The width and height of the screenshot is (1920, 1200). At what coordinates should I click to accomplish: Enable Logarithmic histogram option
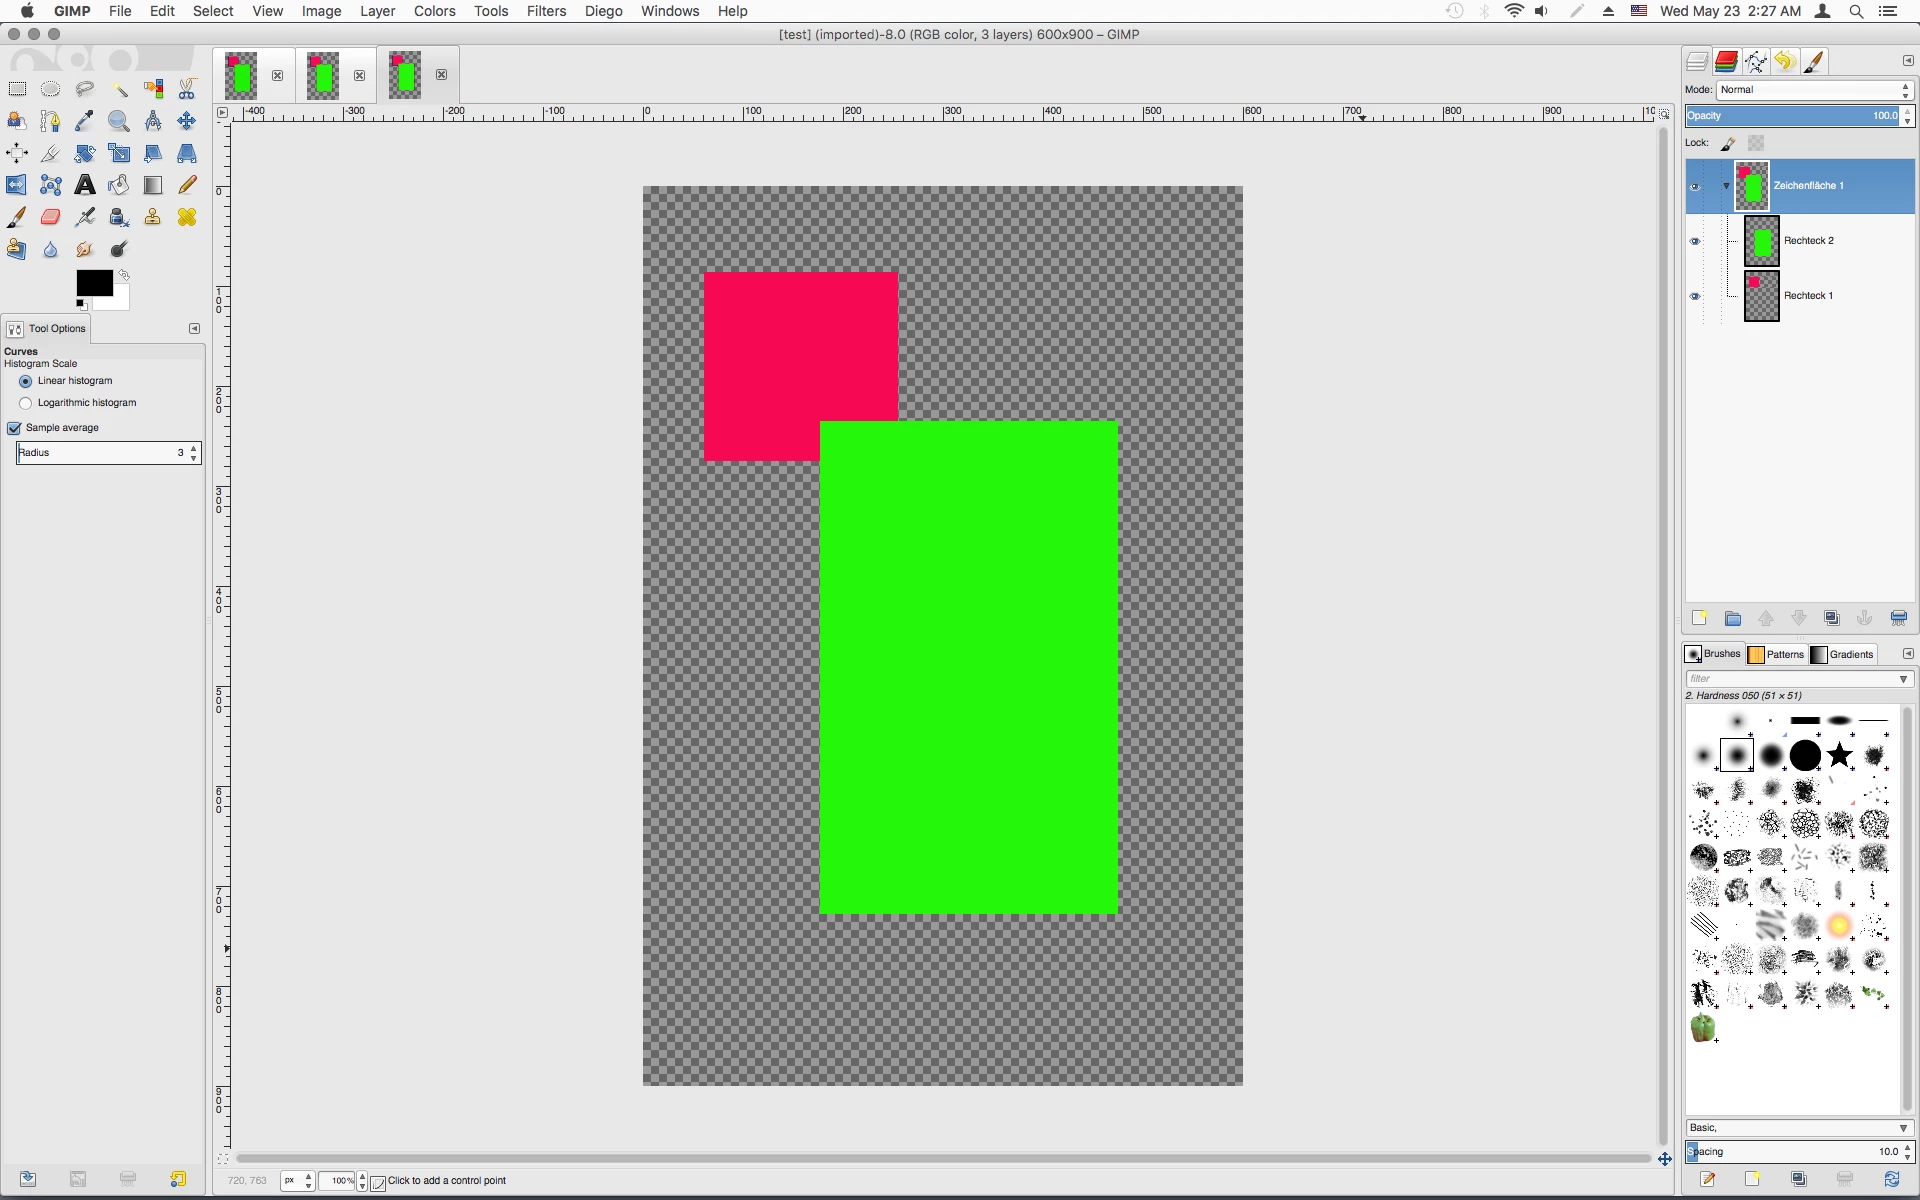click(26, 403)
